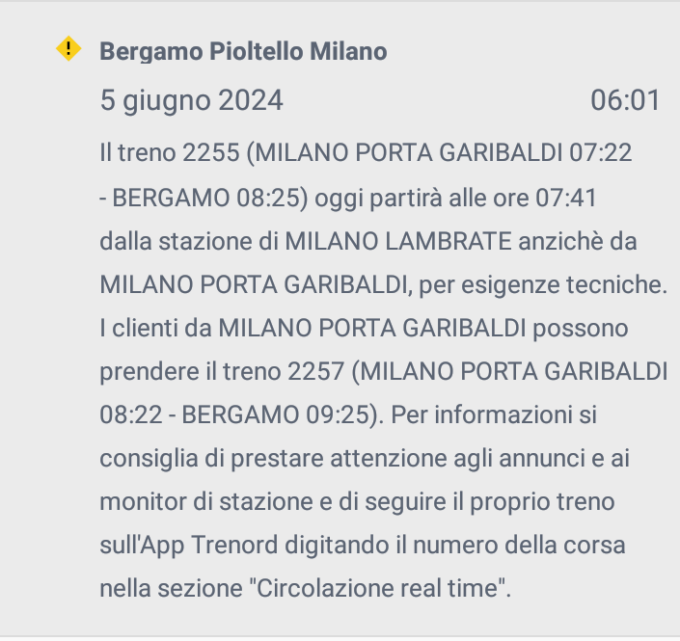The image size is (680, 641).
Task: Select the phrase "per esigenze tecniche"
Action: pyautogui.click(x=543, y=285)
